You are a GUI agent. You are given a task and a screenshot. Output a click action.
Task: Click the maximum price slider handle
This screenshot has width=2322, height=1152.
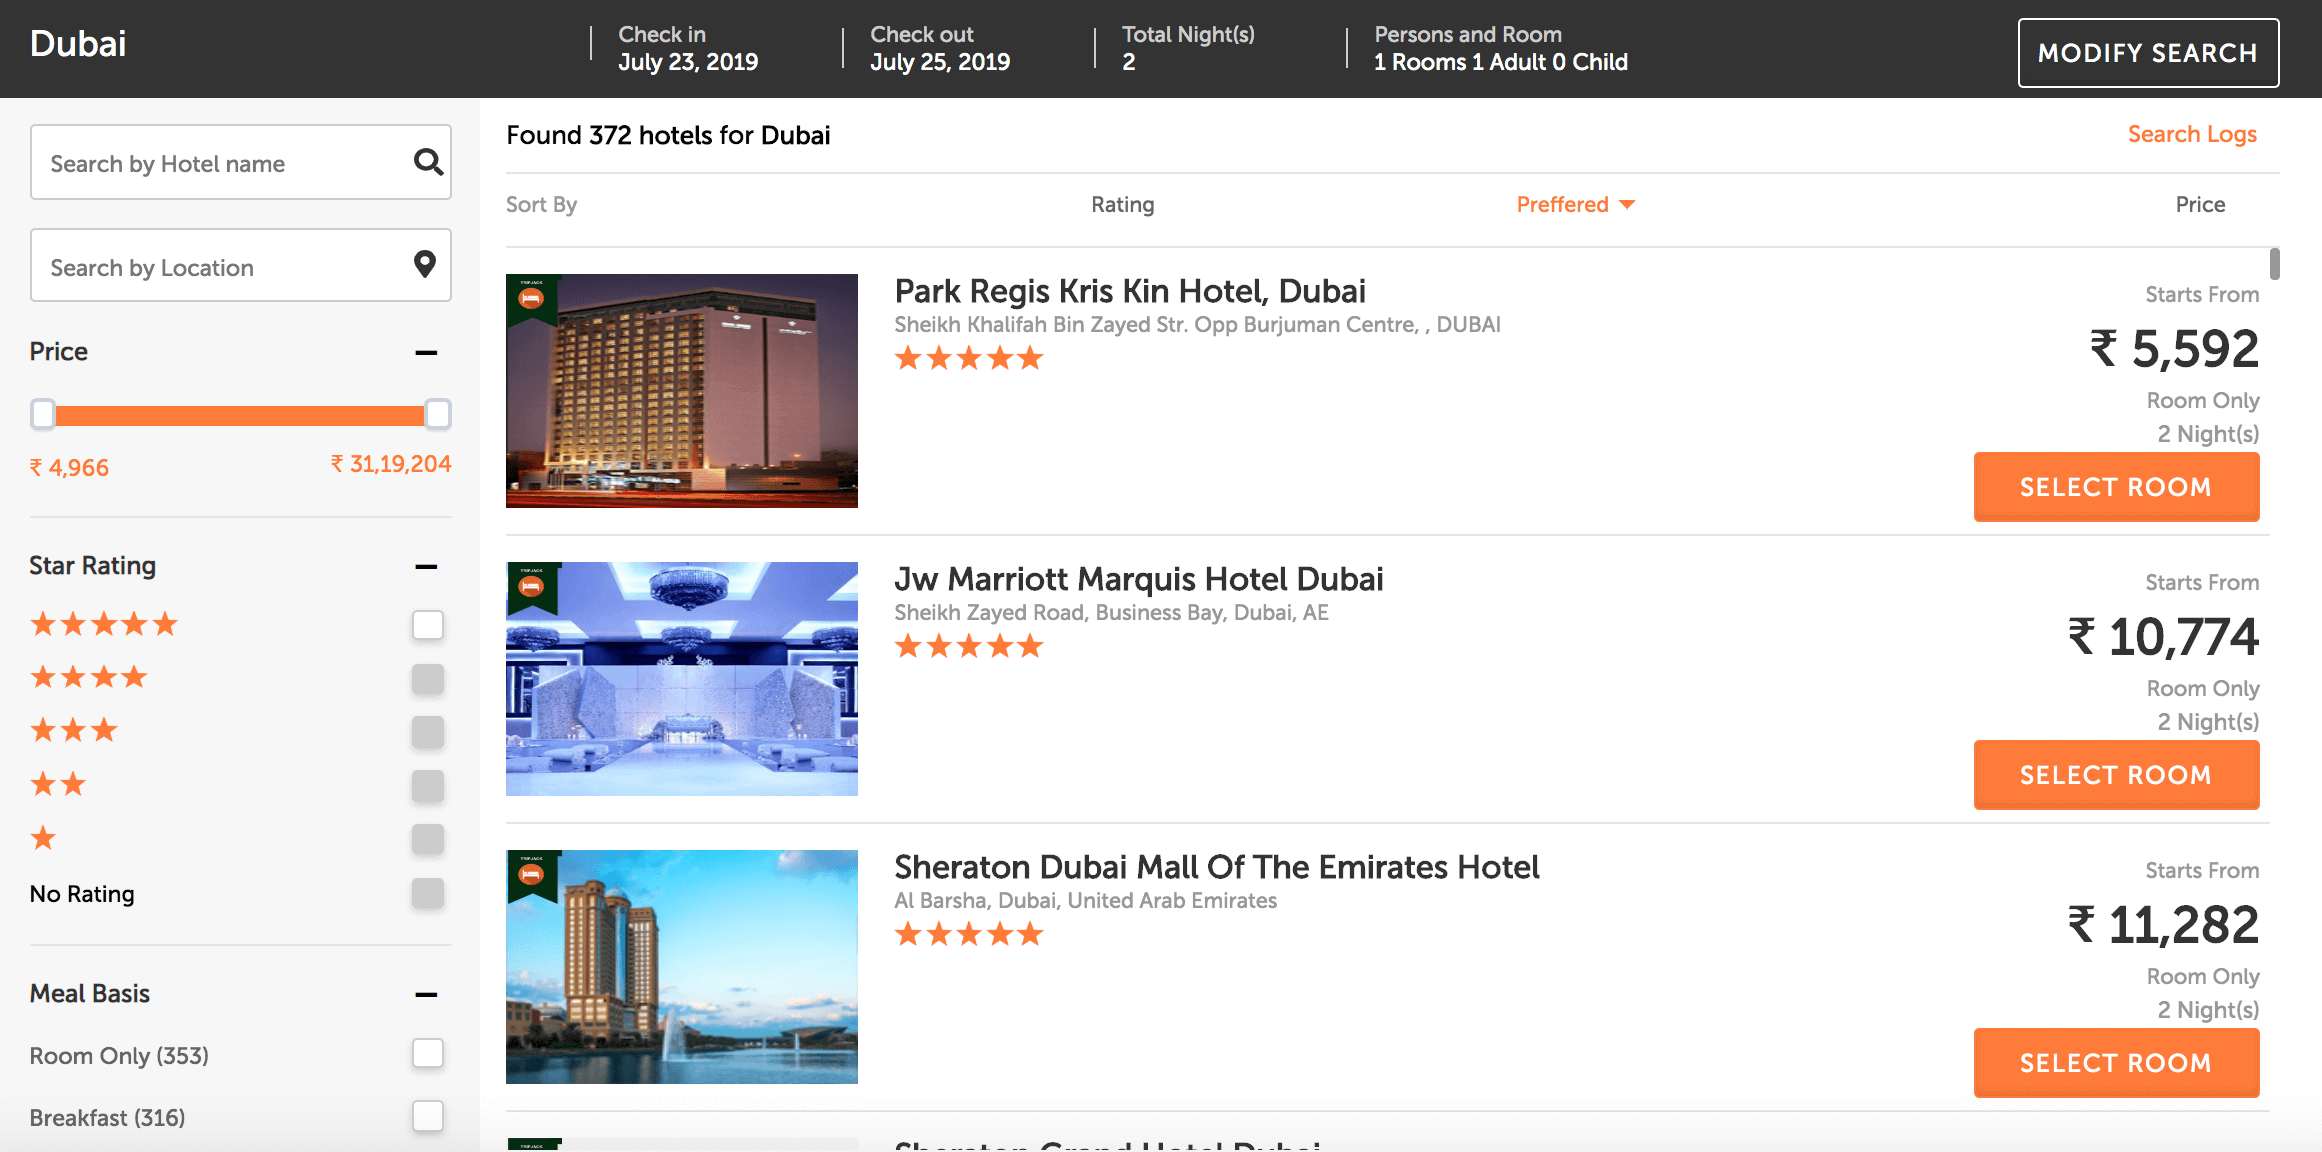click(438, 414)
